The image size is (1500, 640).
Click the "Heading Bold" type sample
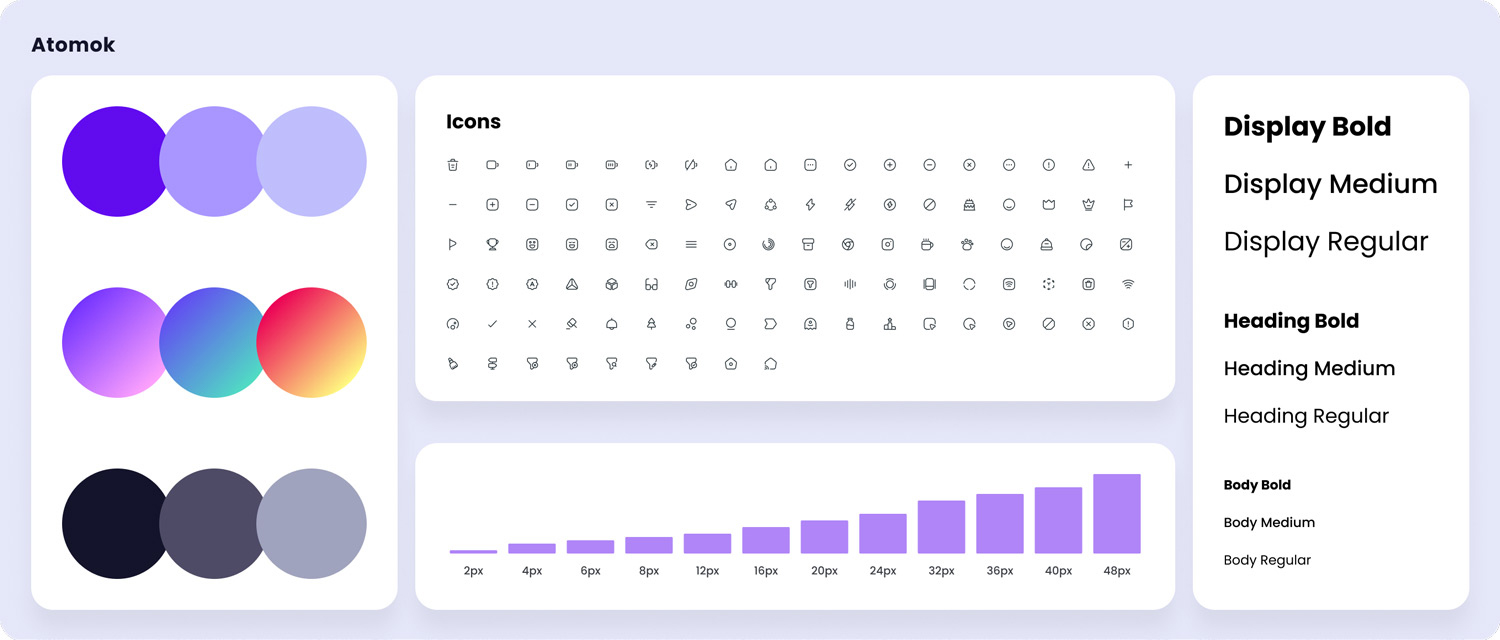[1291, 321]
